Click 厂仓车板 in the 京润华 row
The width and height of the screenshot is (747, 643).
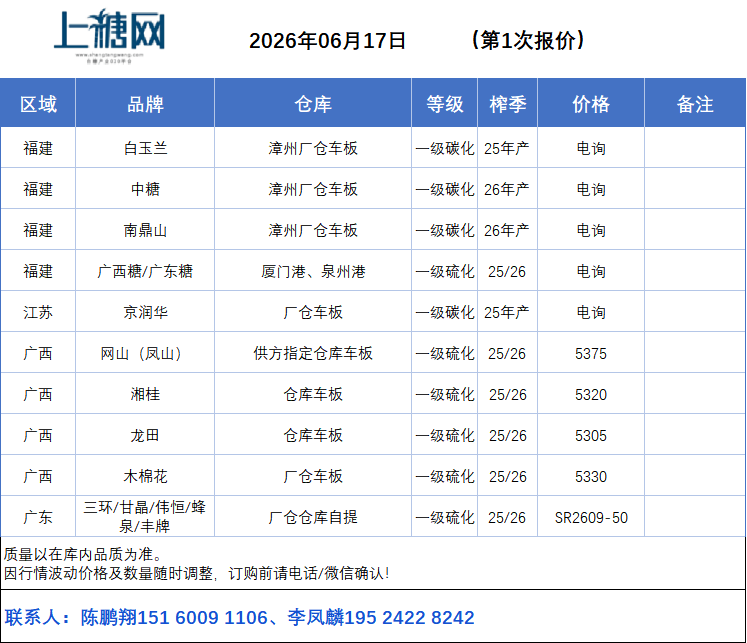(313, 312)
